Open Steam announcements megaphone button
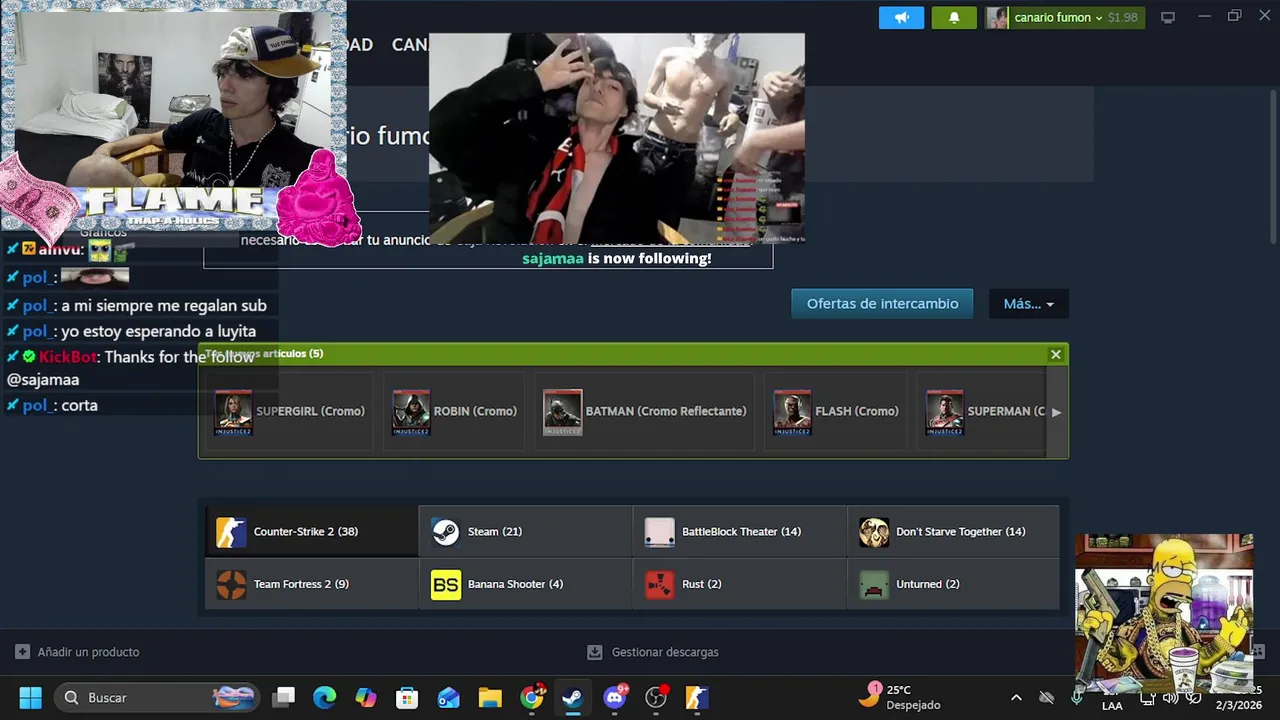Image resolution: width=1280 pixels, height=720 pixels. click(x=901, y=17)
